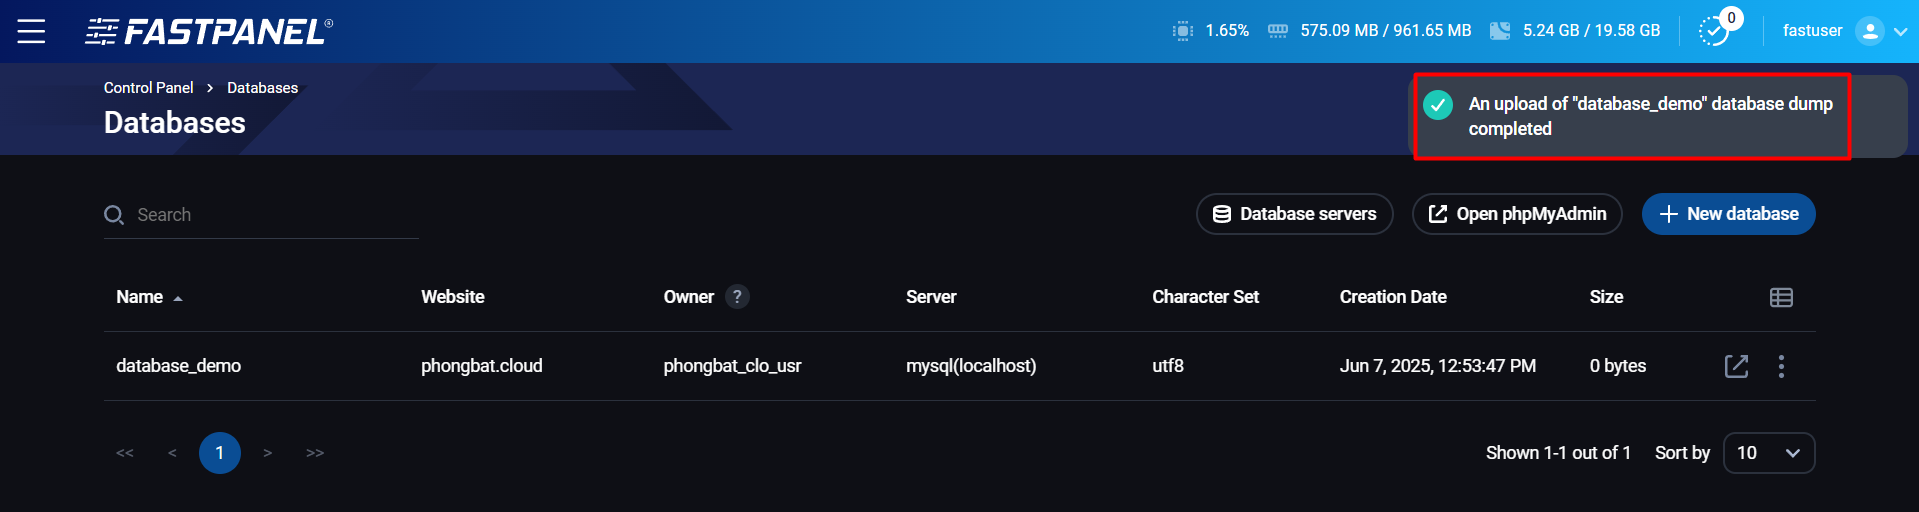This screenshot has height=512, width=1919.
Task: Click the Owner help question mark icon
Action: [737, 297]
